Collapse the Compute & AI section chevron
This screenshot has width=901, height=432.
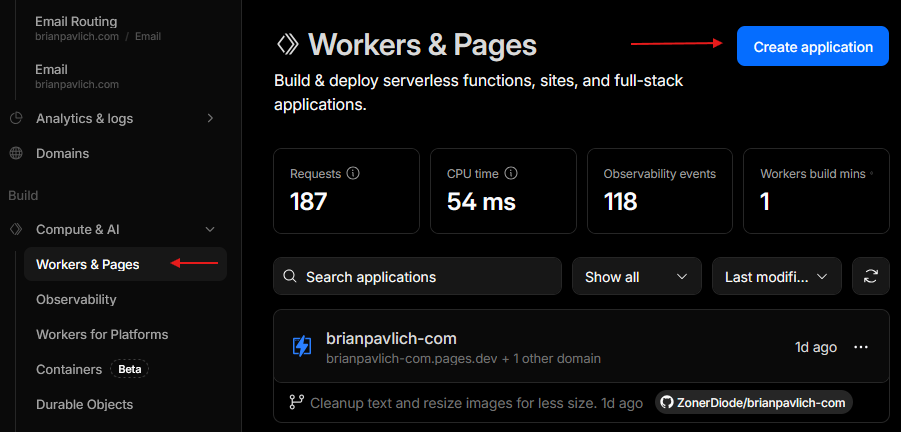tap(209, 229)
